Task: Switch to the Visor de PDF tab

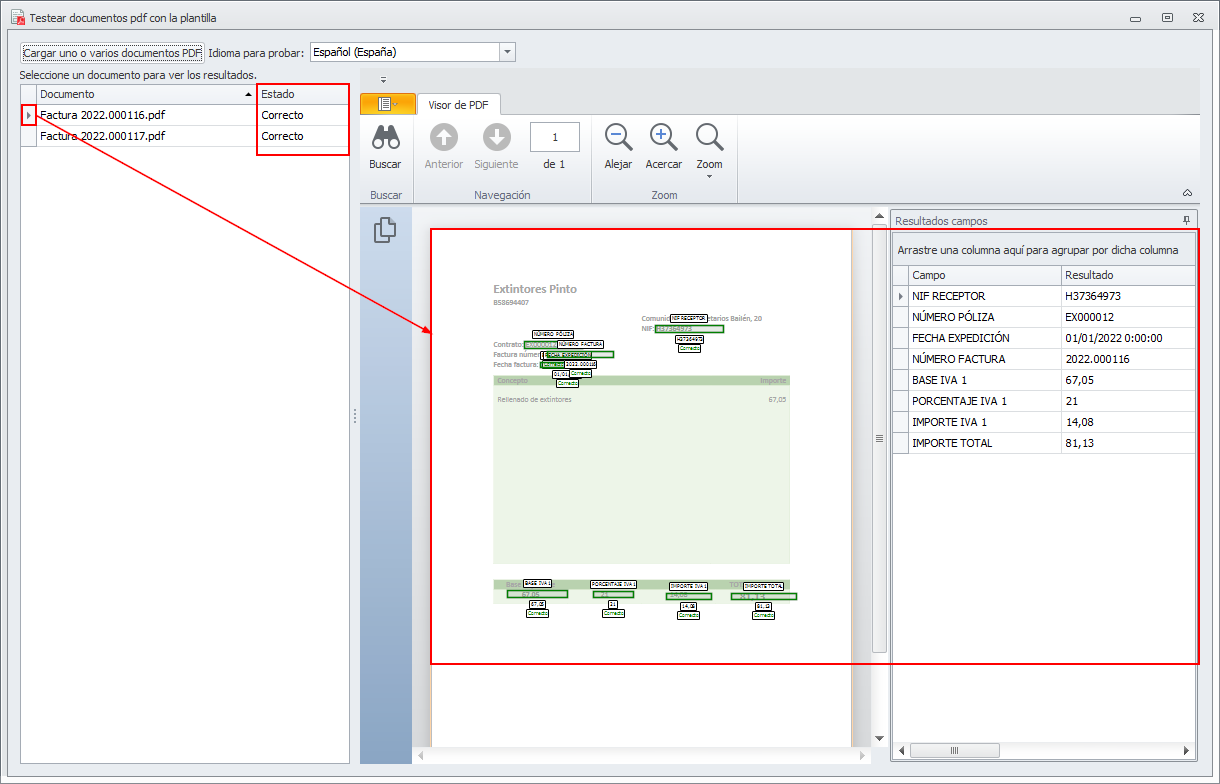Action: click(458, 105)
